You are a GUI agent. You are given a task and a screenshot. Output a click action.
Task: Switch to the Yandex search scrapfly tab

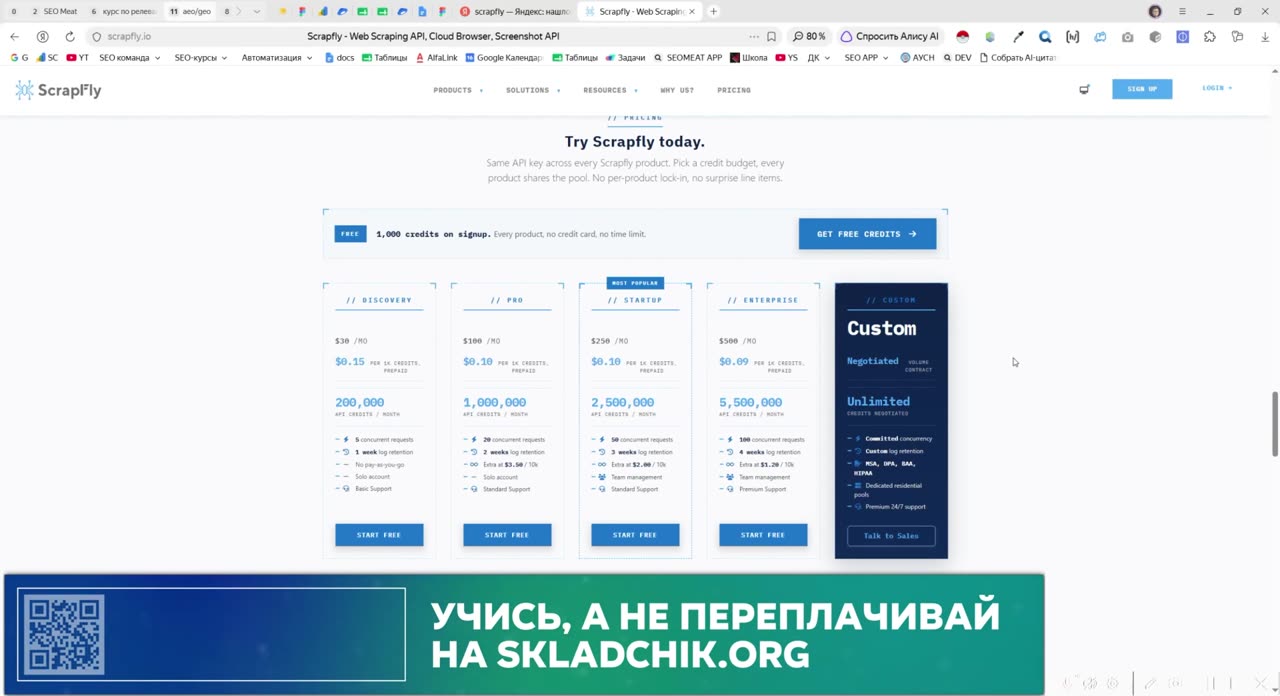tap(516, 11)
